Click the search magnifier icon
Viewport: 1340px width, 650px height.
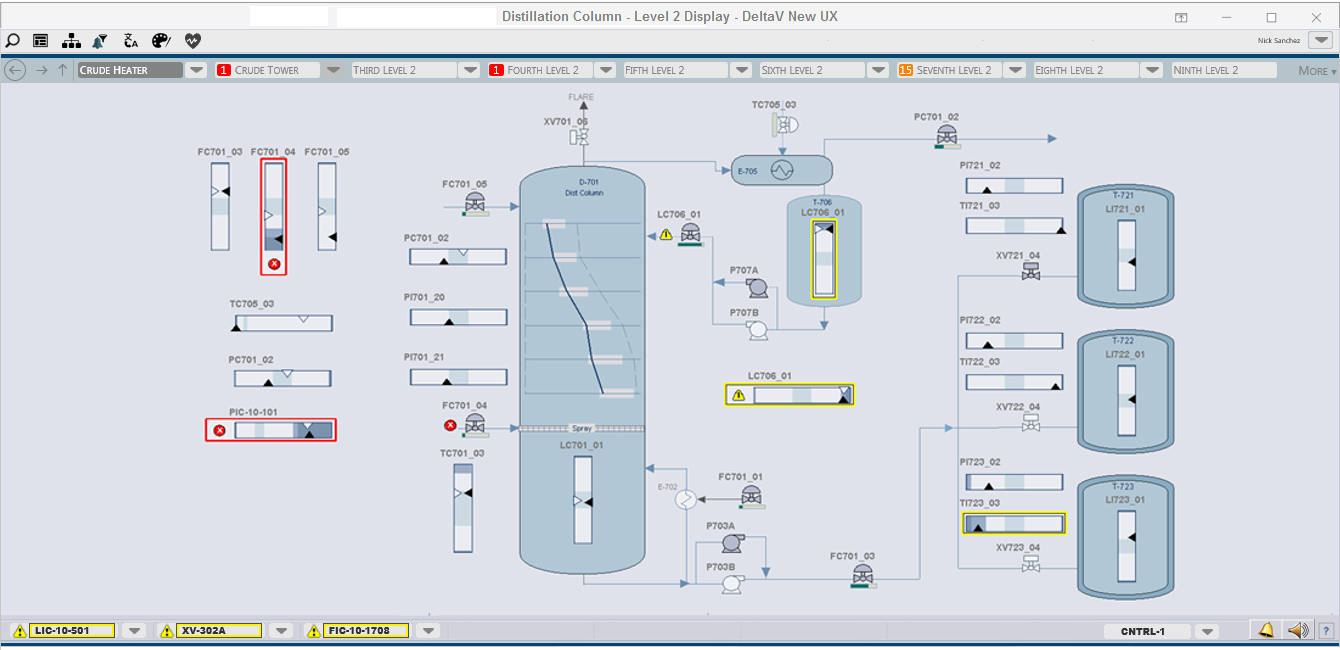point(12,41)
